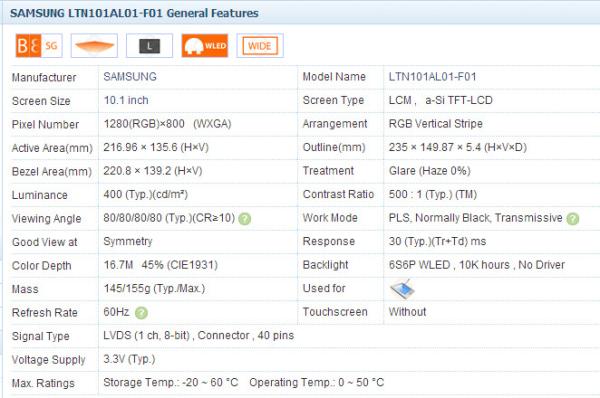Click the 'Refresh Rate' row label

(44, 313)
